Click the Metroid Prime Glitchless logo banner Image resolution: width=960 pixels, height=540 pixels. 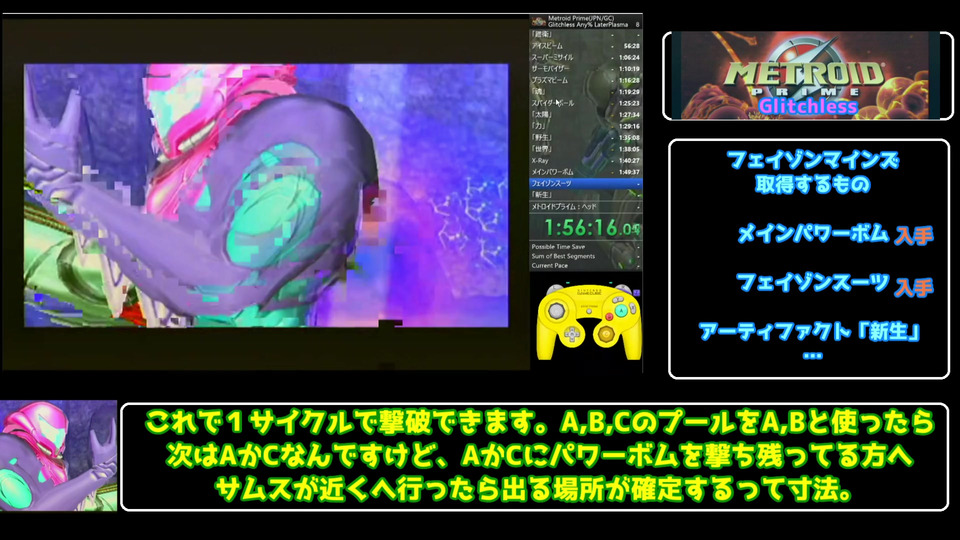tap(808, 75)
